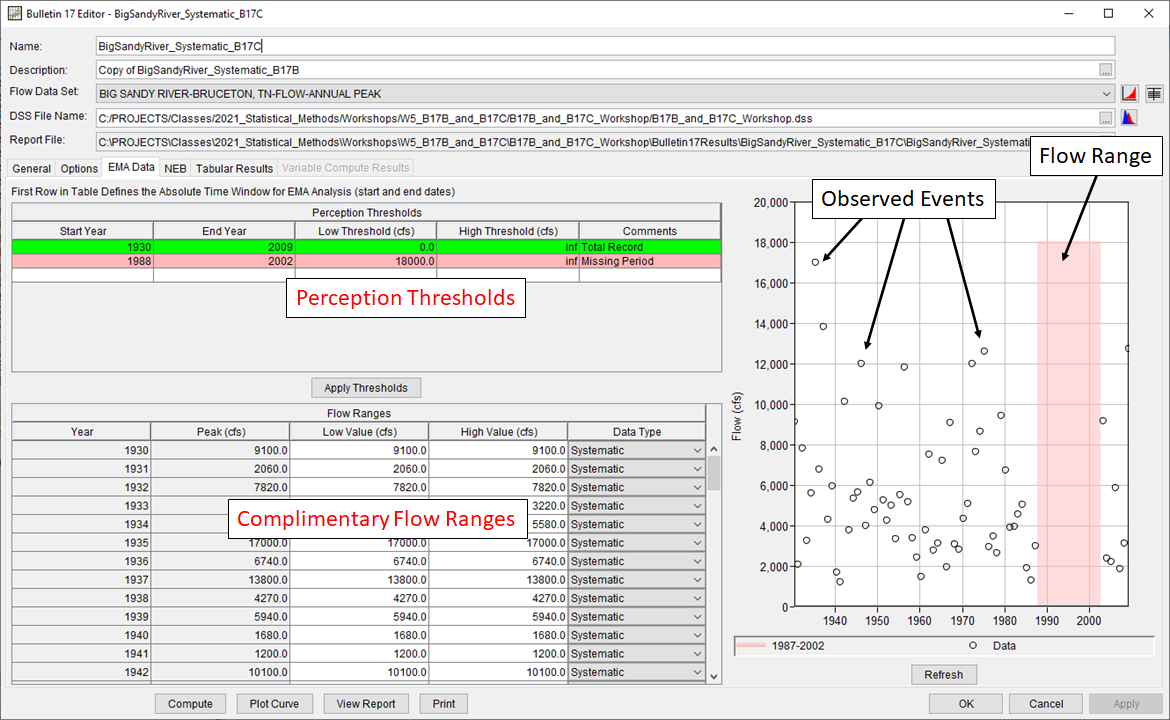This screenshot has height=720, width=1170.
Task: Open the Options tab
Action: coord(78,167)
